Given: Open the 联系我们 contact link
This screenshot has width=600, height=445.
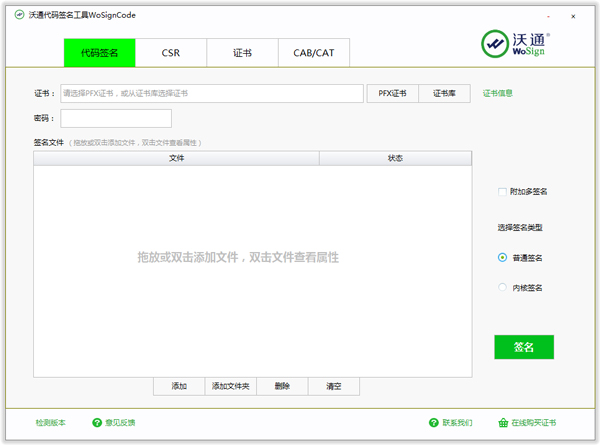Looking at the screenshot, I should coord(457,422).
